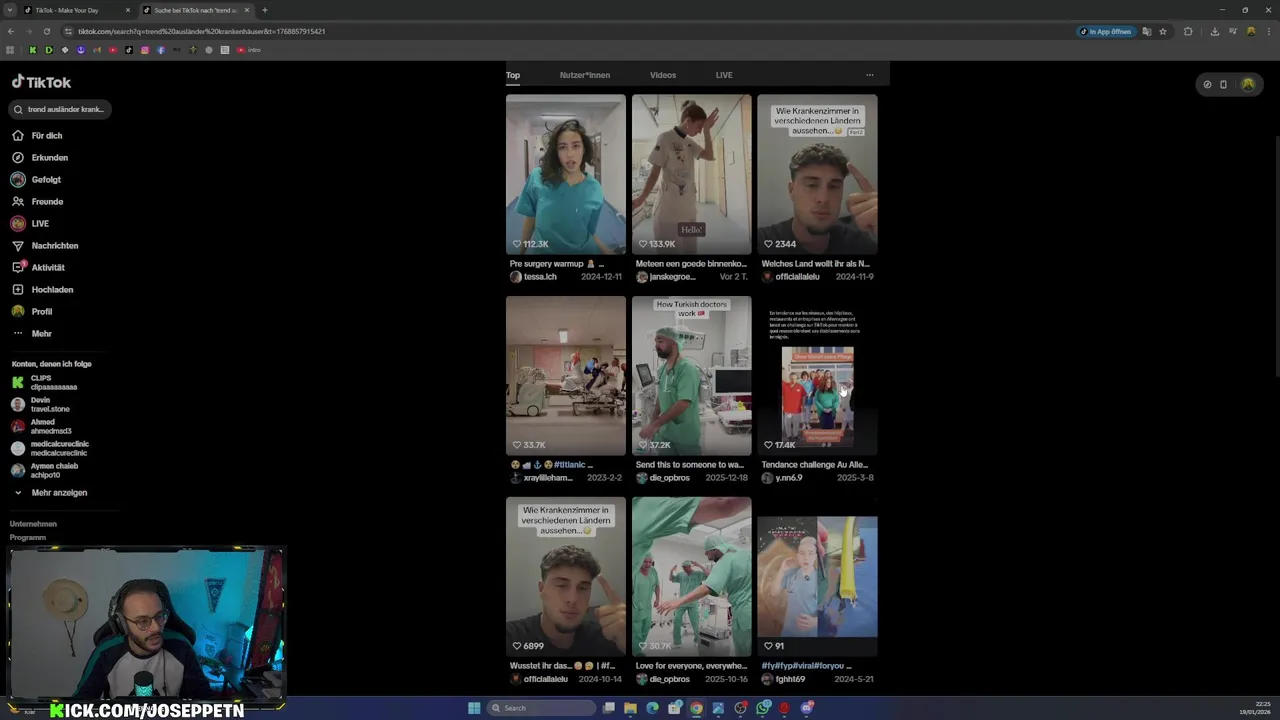Image resolution: width=1280 pixels, height=720 pixels.
Task: Open the LIVE sidebar entry
Action: click(30, 223)
